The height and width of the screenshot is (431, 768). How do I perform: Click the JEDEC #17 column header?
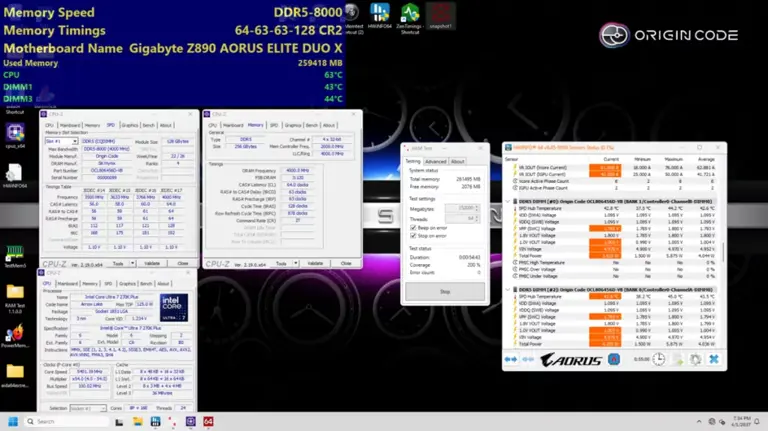[170, 190]
